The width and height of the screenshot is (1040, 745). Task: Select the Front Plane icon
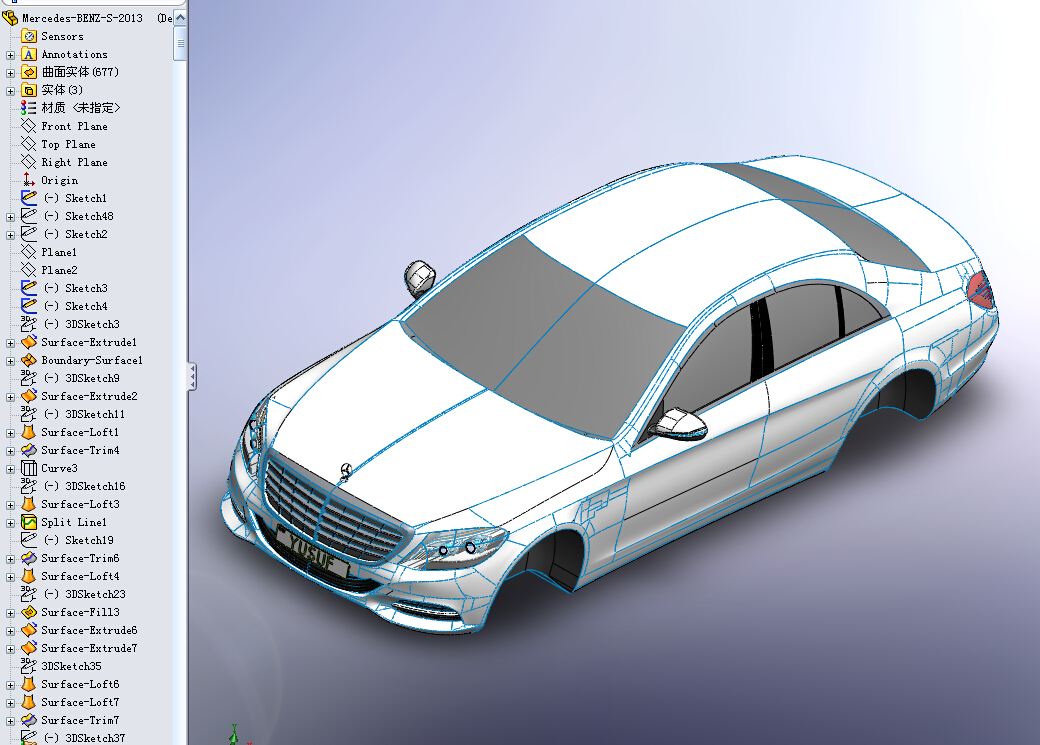[x=29, y=125]
